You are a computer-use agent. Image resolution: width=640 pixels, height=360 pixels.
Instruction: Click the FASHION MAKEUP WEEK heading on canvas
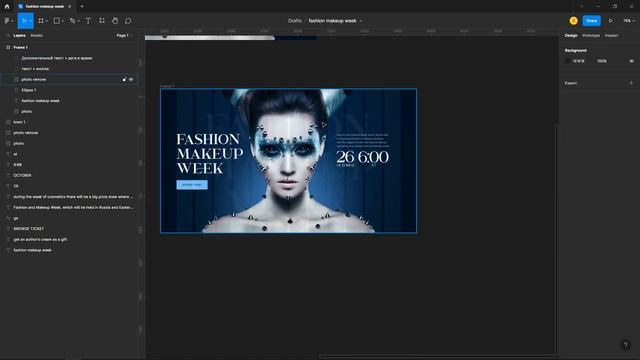pos(209,154)
